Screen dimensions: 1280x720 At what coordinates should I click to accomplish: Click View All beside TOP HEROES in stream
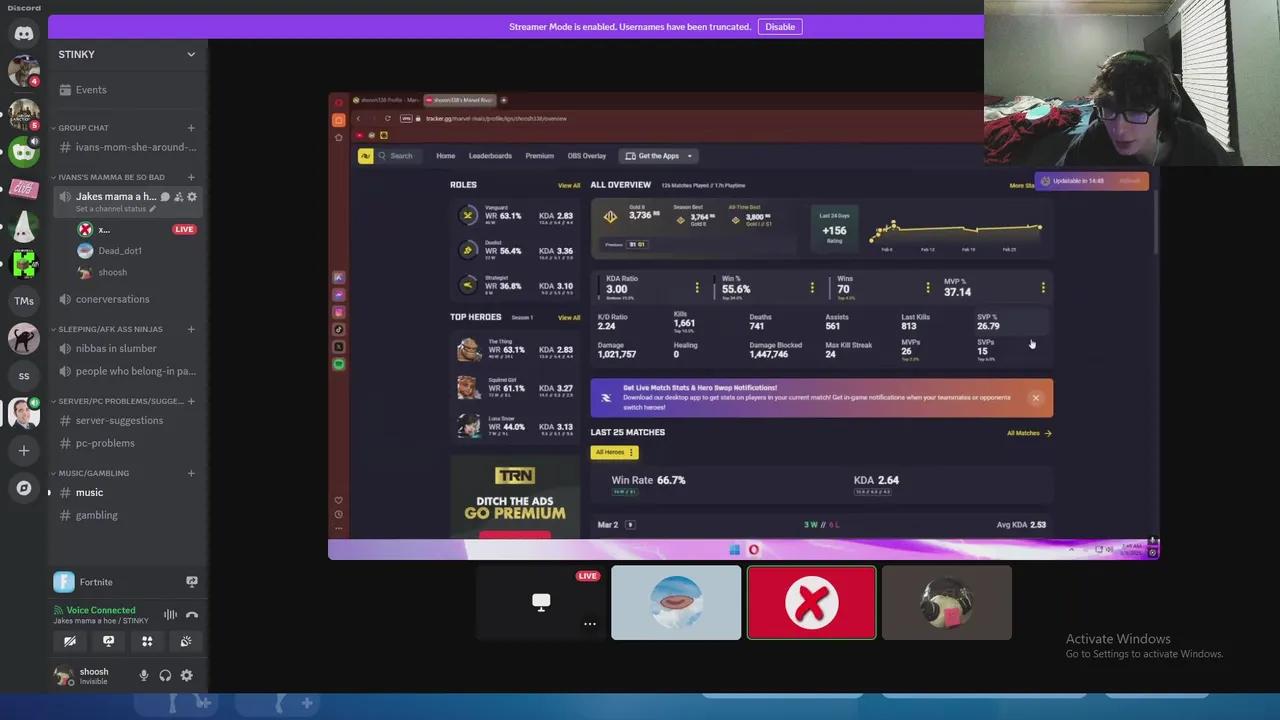pos(568,317)
